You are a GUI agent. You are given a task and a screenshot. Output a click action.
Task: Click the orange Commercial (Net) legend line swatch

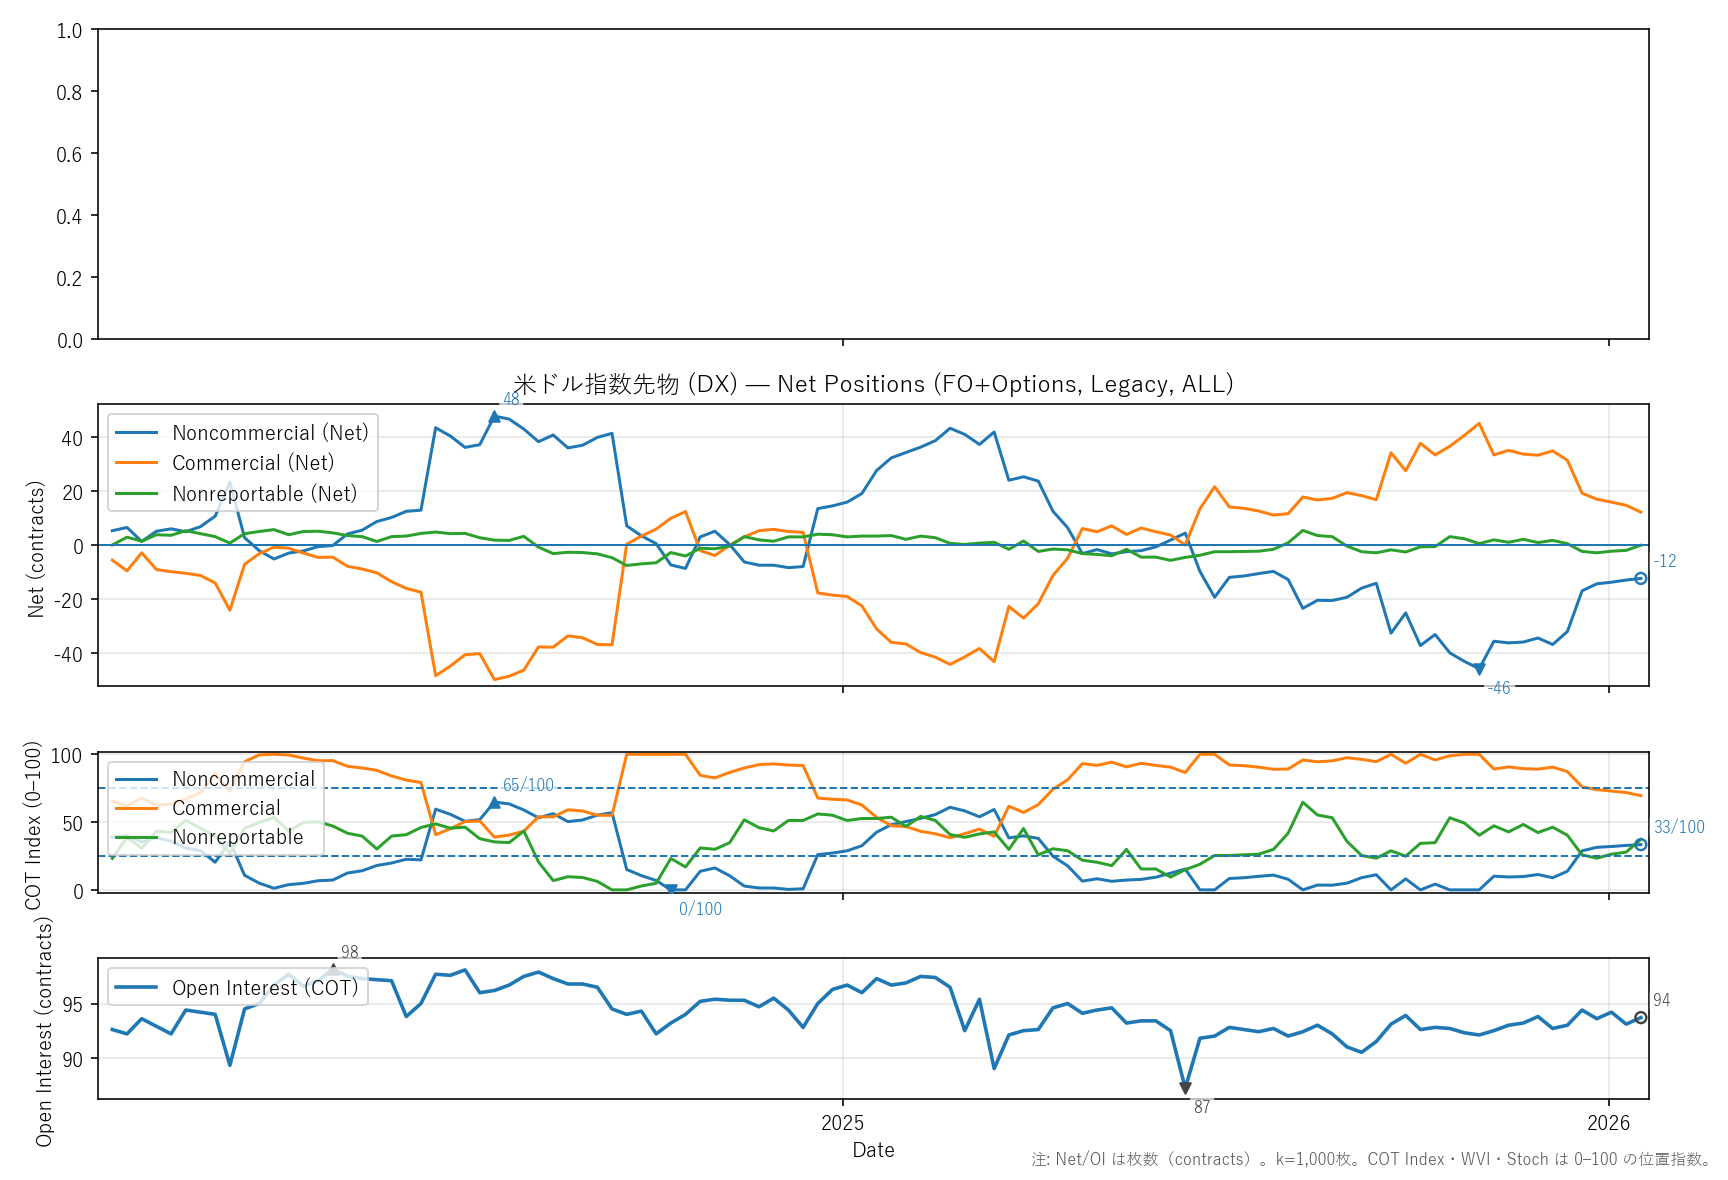click(137, 463)
